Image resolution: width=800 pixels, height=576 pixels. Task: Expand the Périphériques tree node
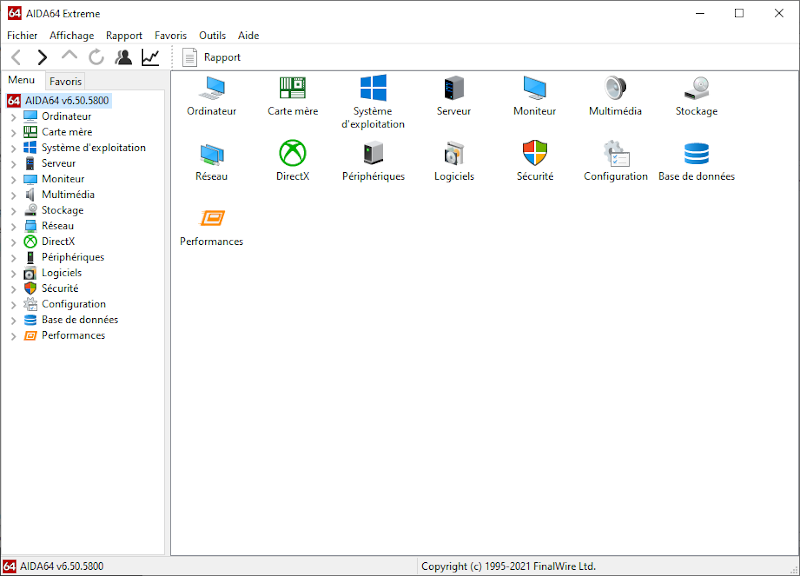point(13,258)
